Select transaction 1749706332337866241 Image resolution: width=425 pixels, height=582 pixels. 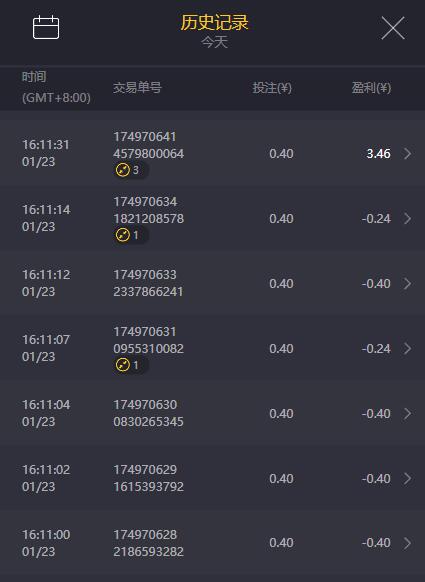(148, 283)
